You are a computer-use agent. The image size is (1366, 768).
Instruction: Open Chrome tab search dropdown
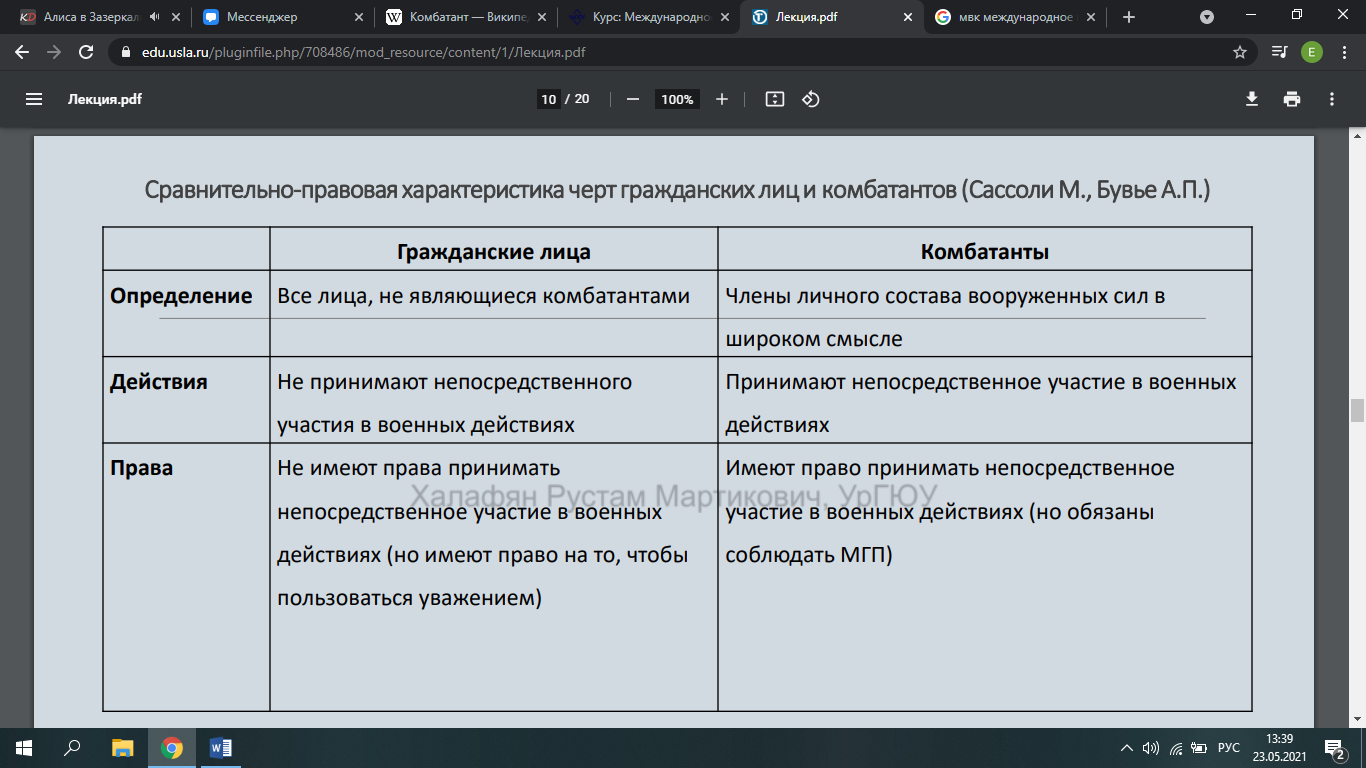[x=1207, y=17]
